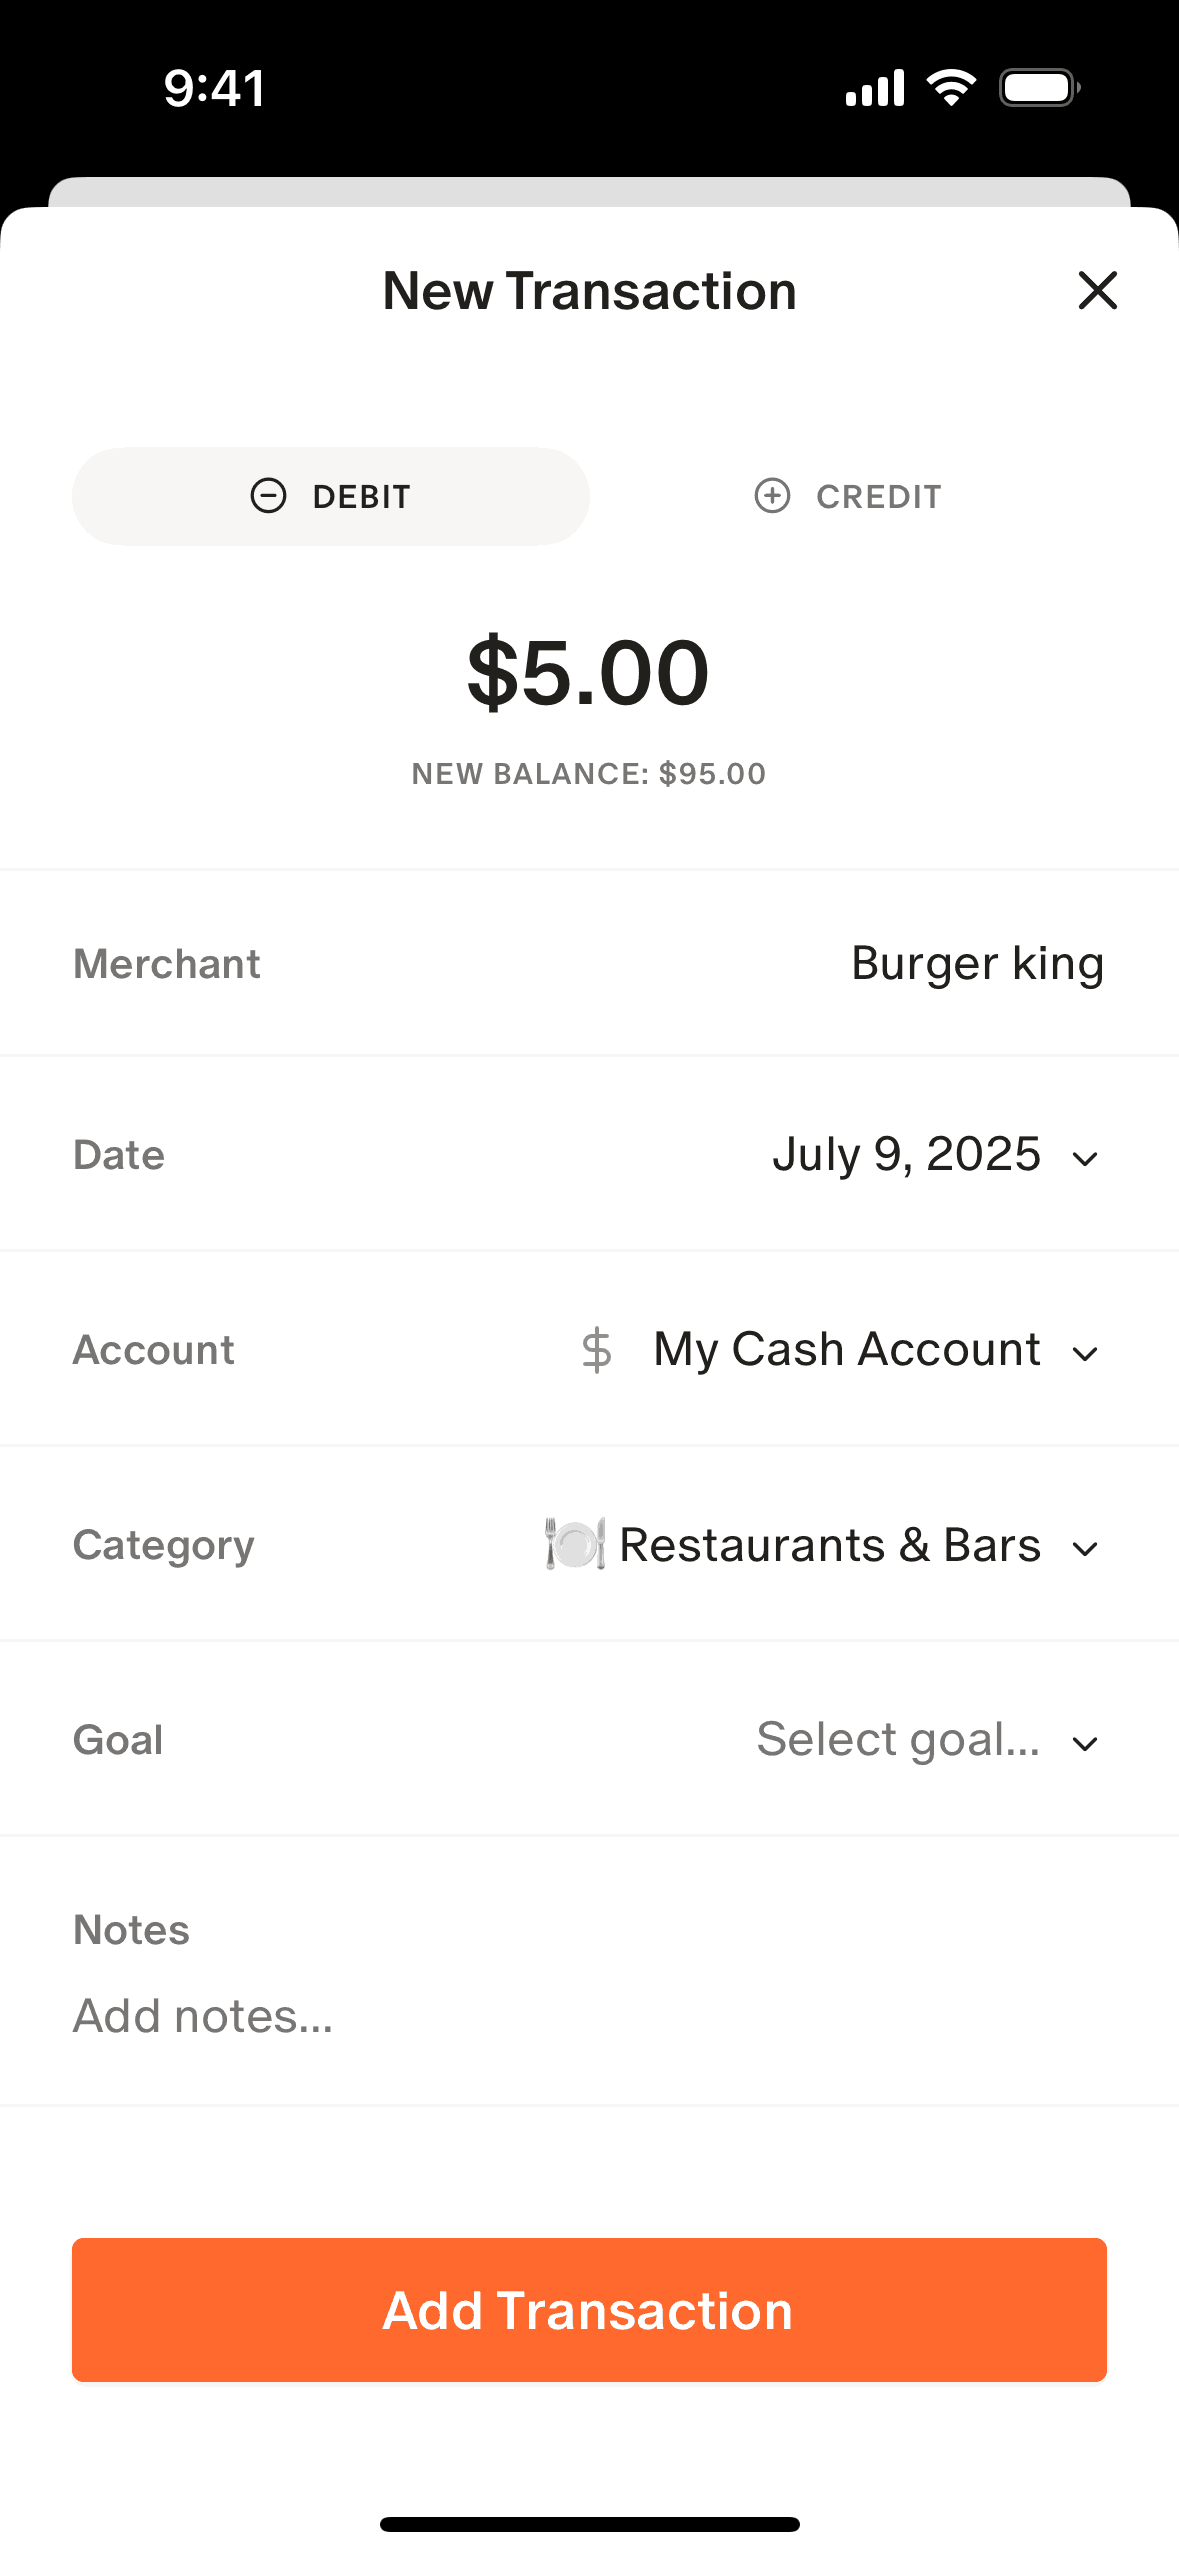Close the New Transaction sheet
The image size is (1179, 2556).
point(1097,291)
